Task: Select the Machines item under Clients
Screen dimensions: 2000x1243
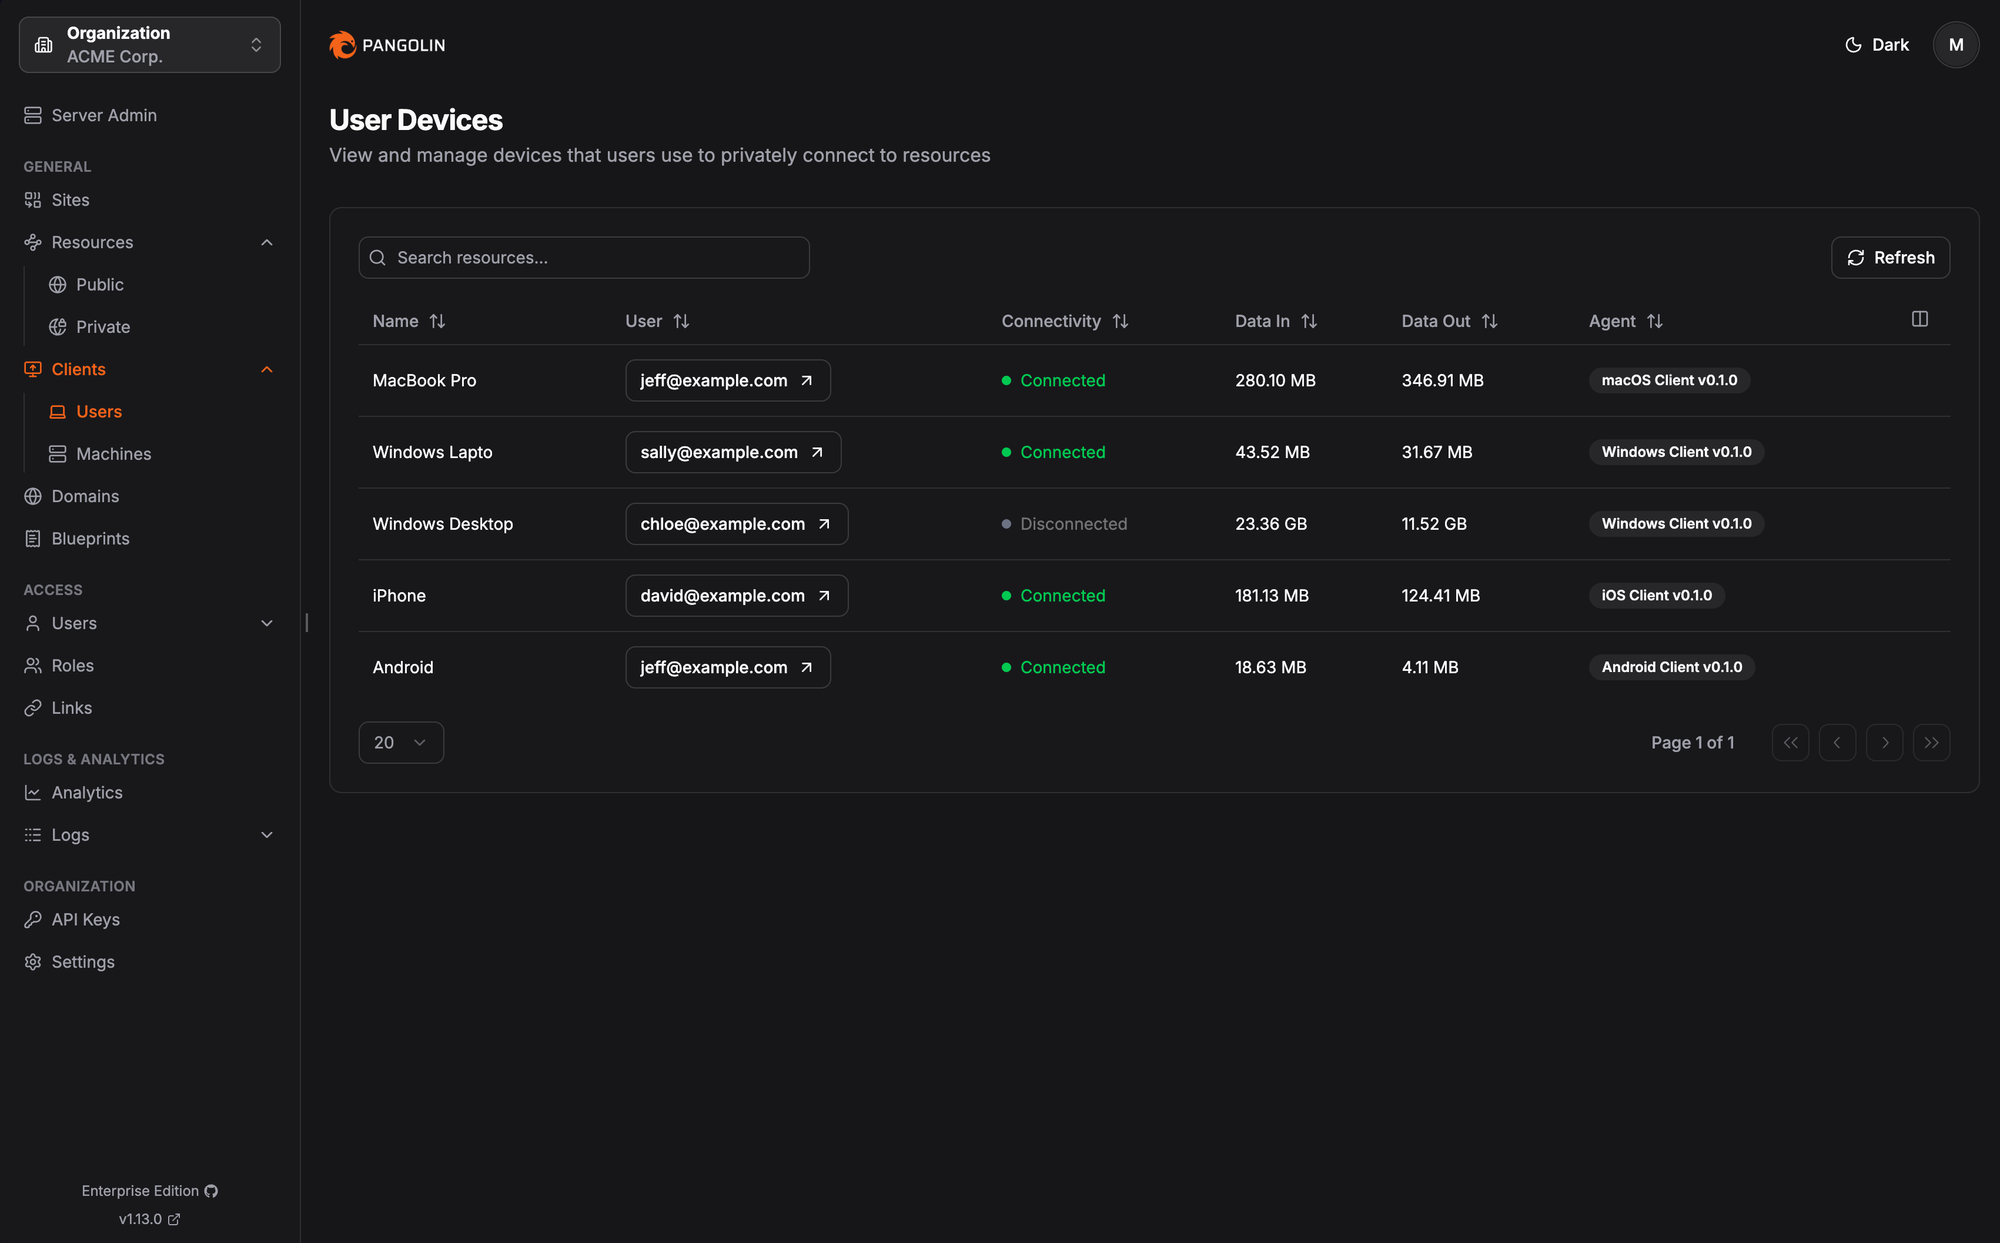Action: coord(112,453)
